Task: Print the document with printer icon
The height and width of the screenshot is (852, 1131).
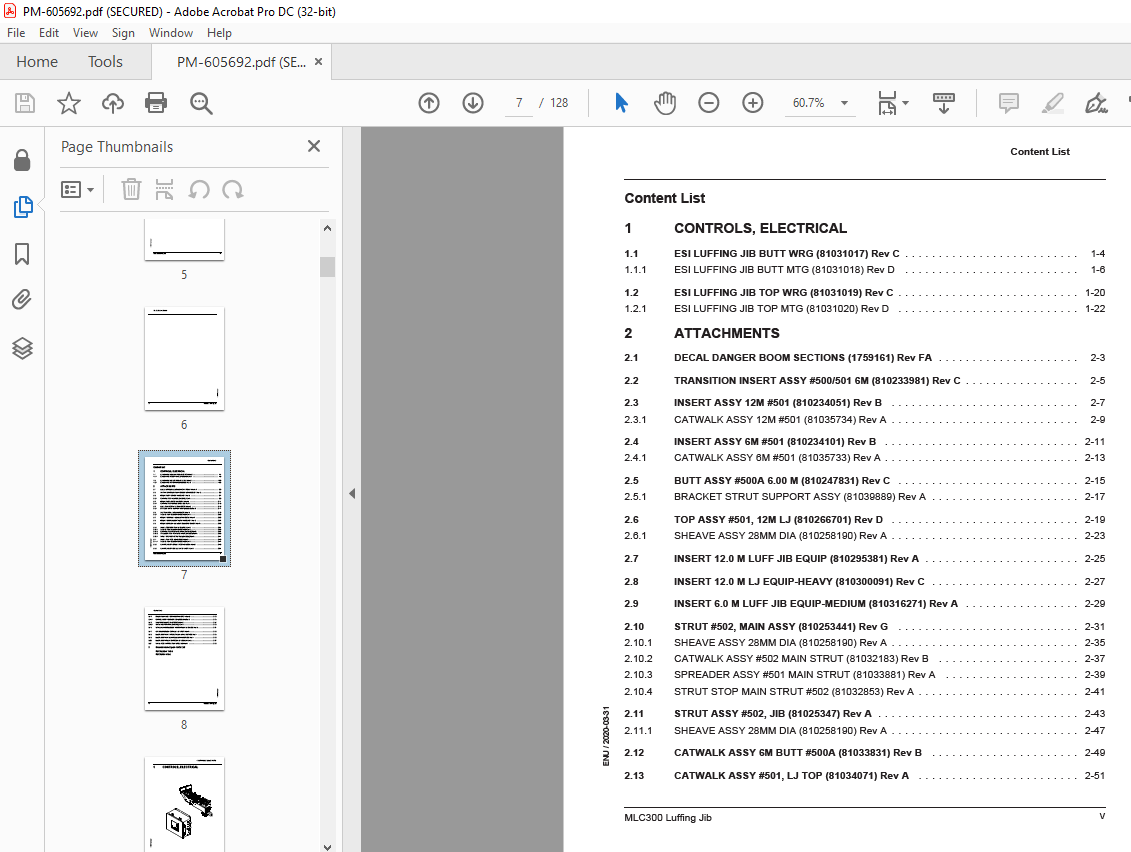Action: pos(156,103)
